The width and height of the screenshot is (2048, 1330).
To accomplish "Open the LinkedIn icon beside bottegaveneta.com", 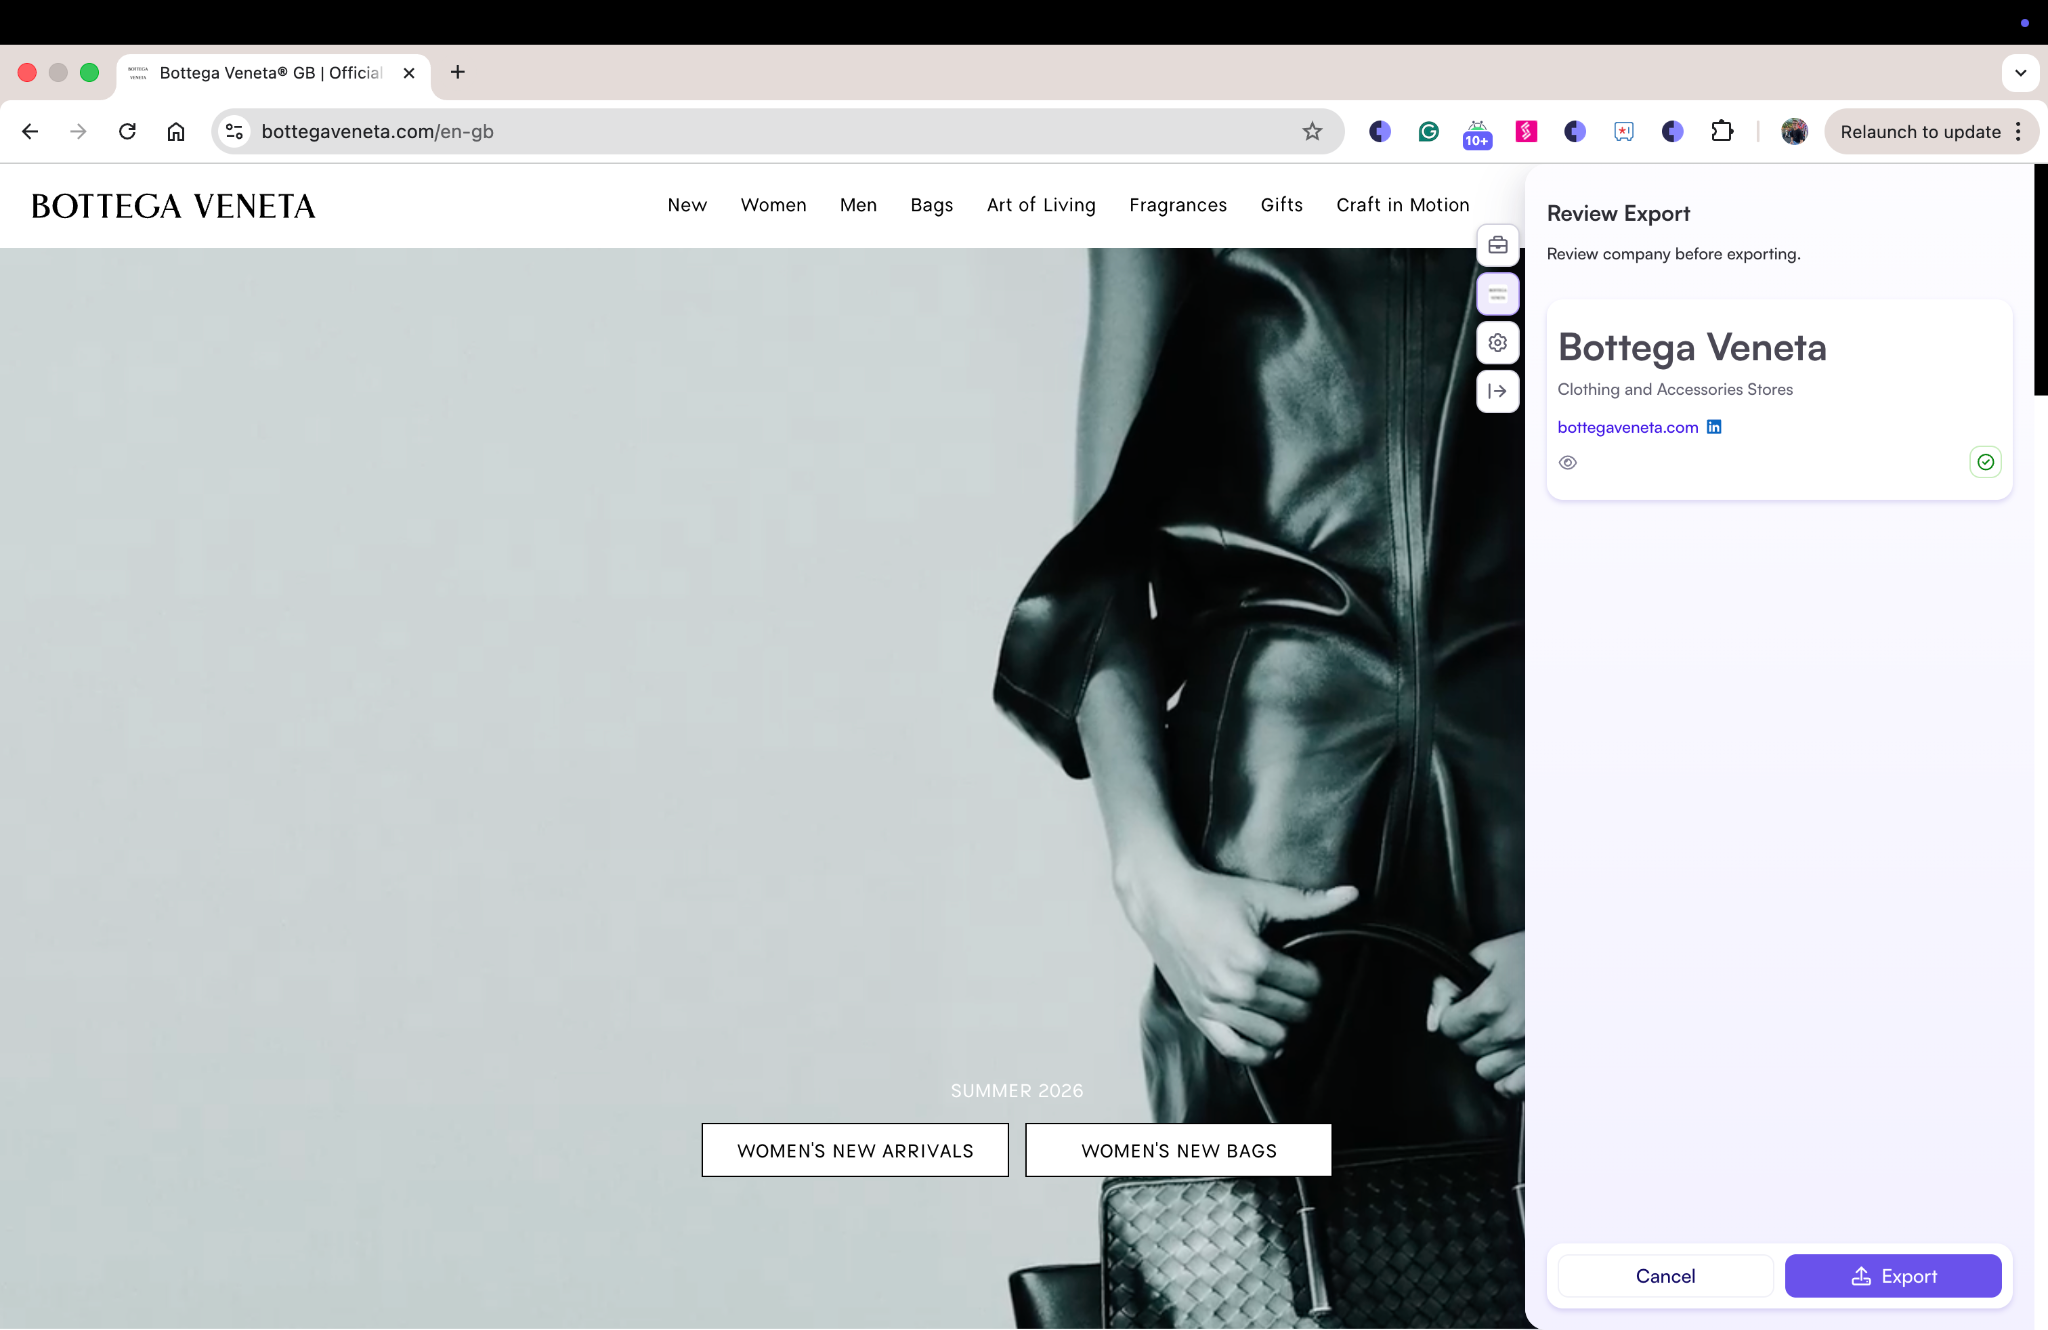I will pyautogui.click(x=1714, y=427).
